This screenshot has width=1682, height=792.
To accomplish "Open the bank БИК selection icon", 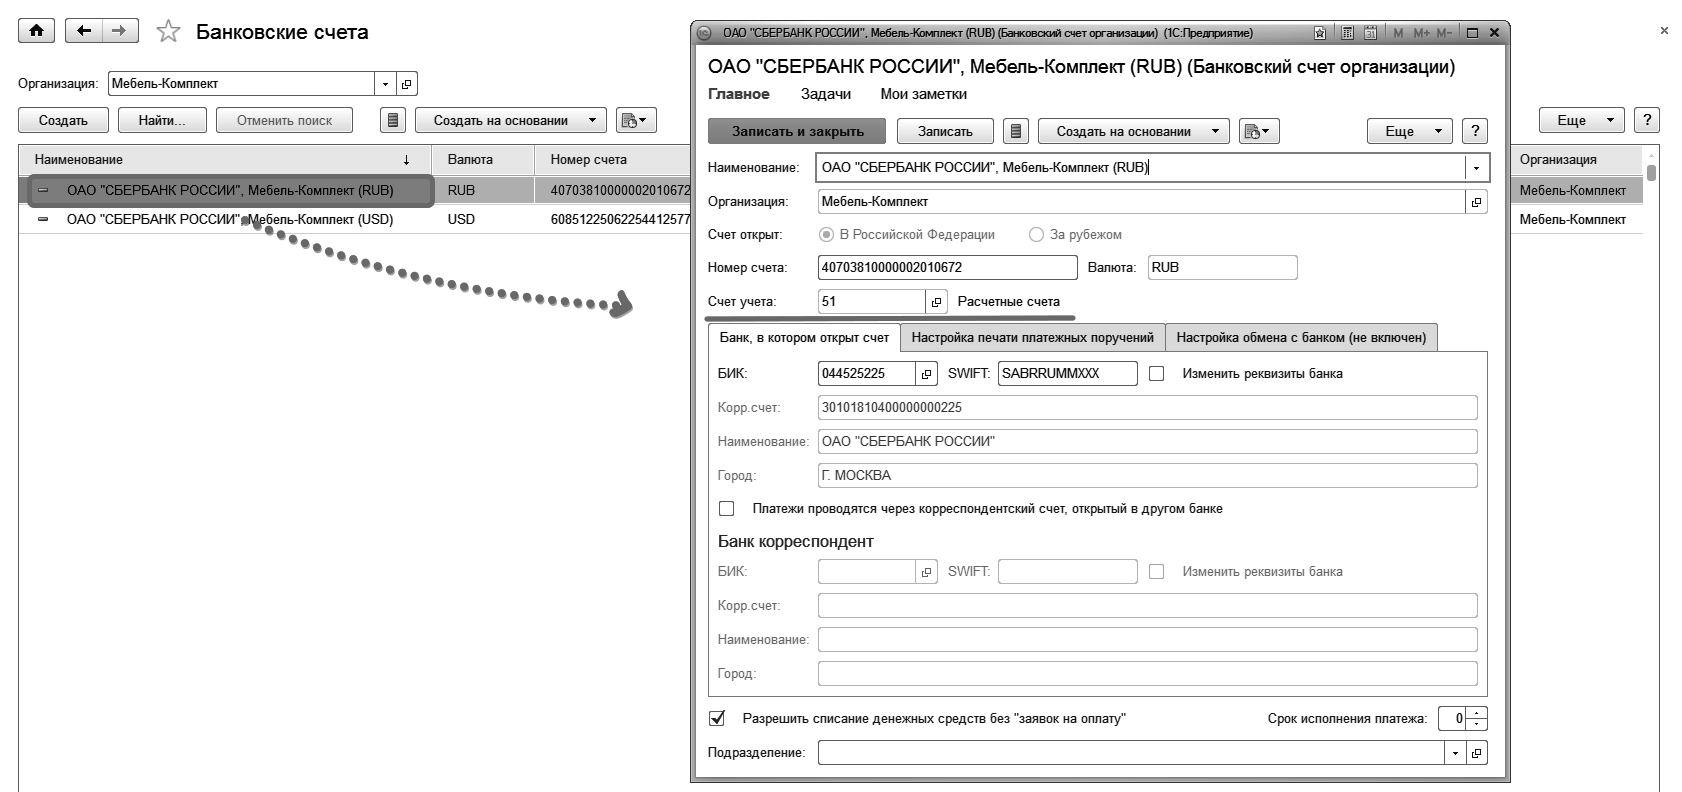I will tap(927, 374).
